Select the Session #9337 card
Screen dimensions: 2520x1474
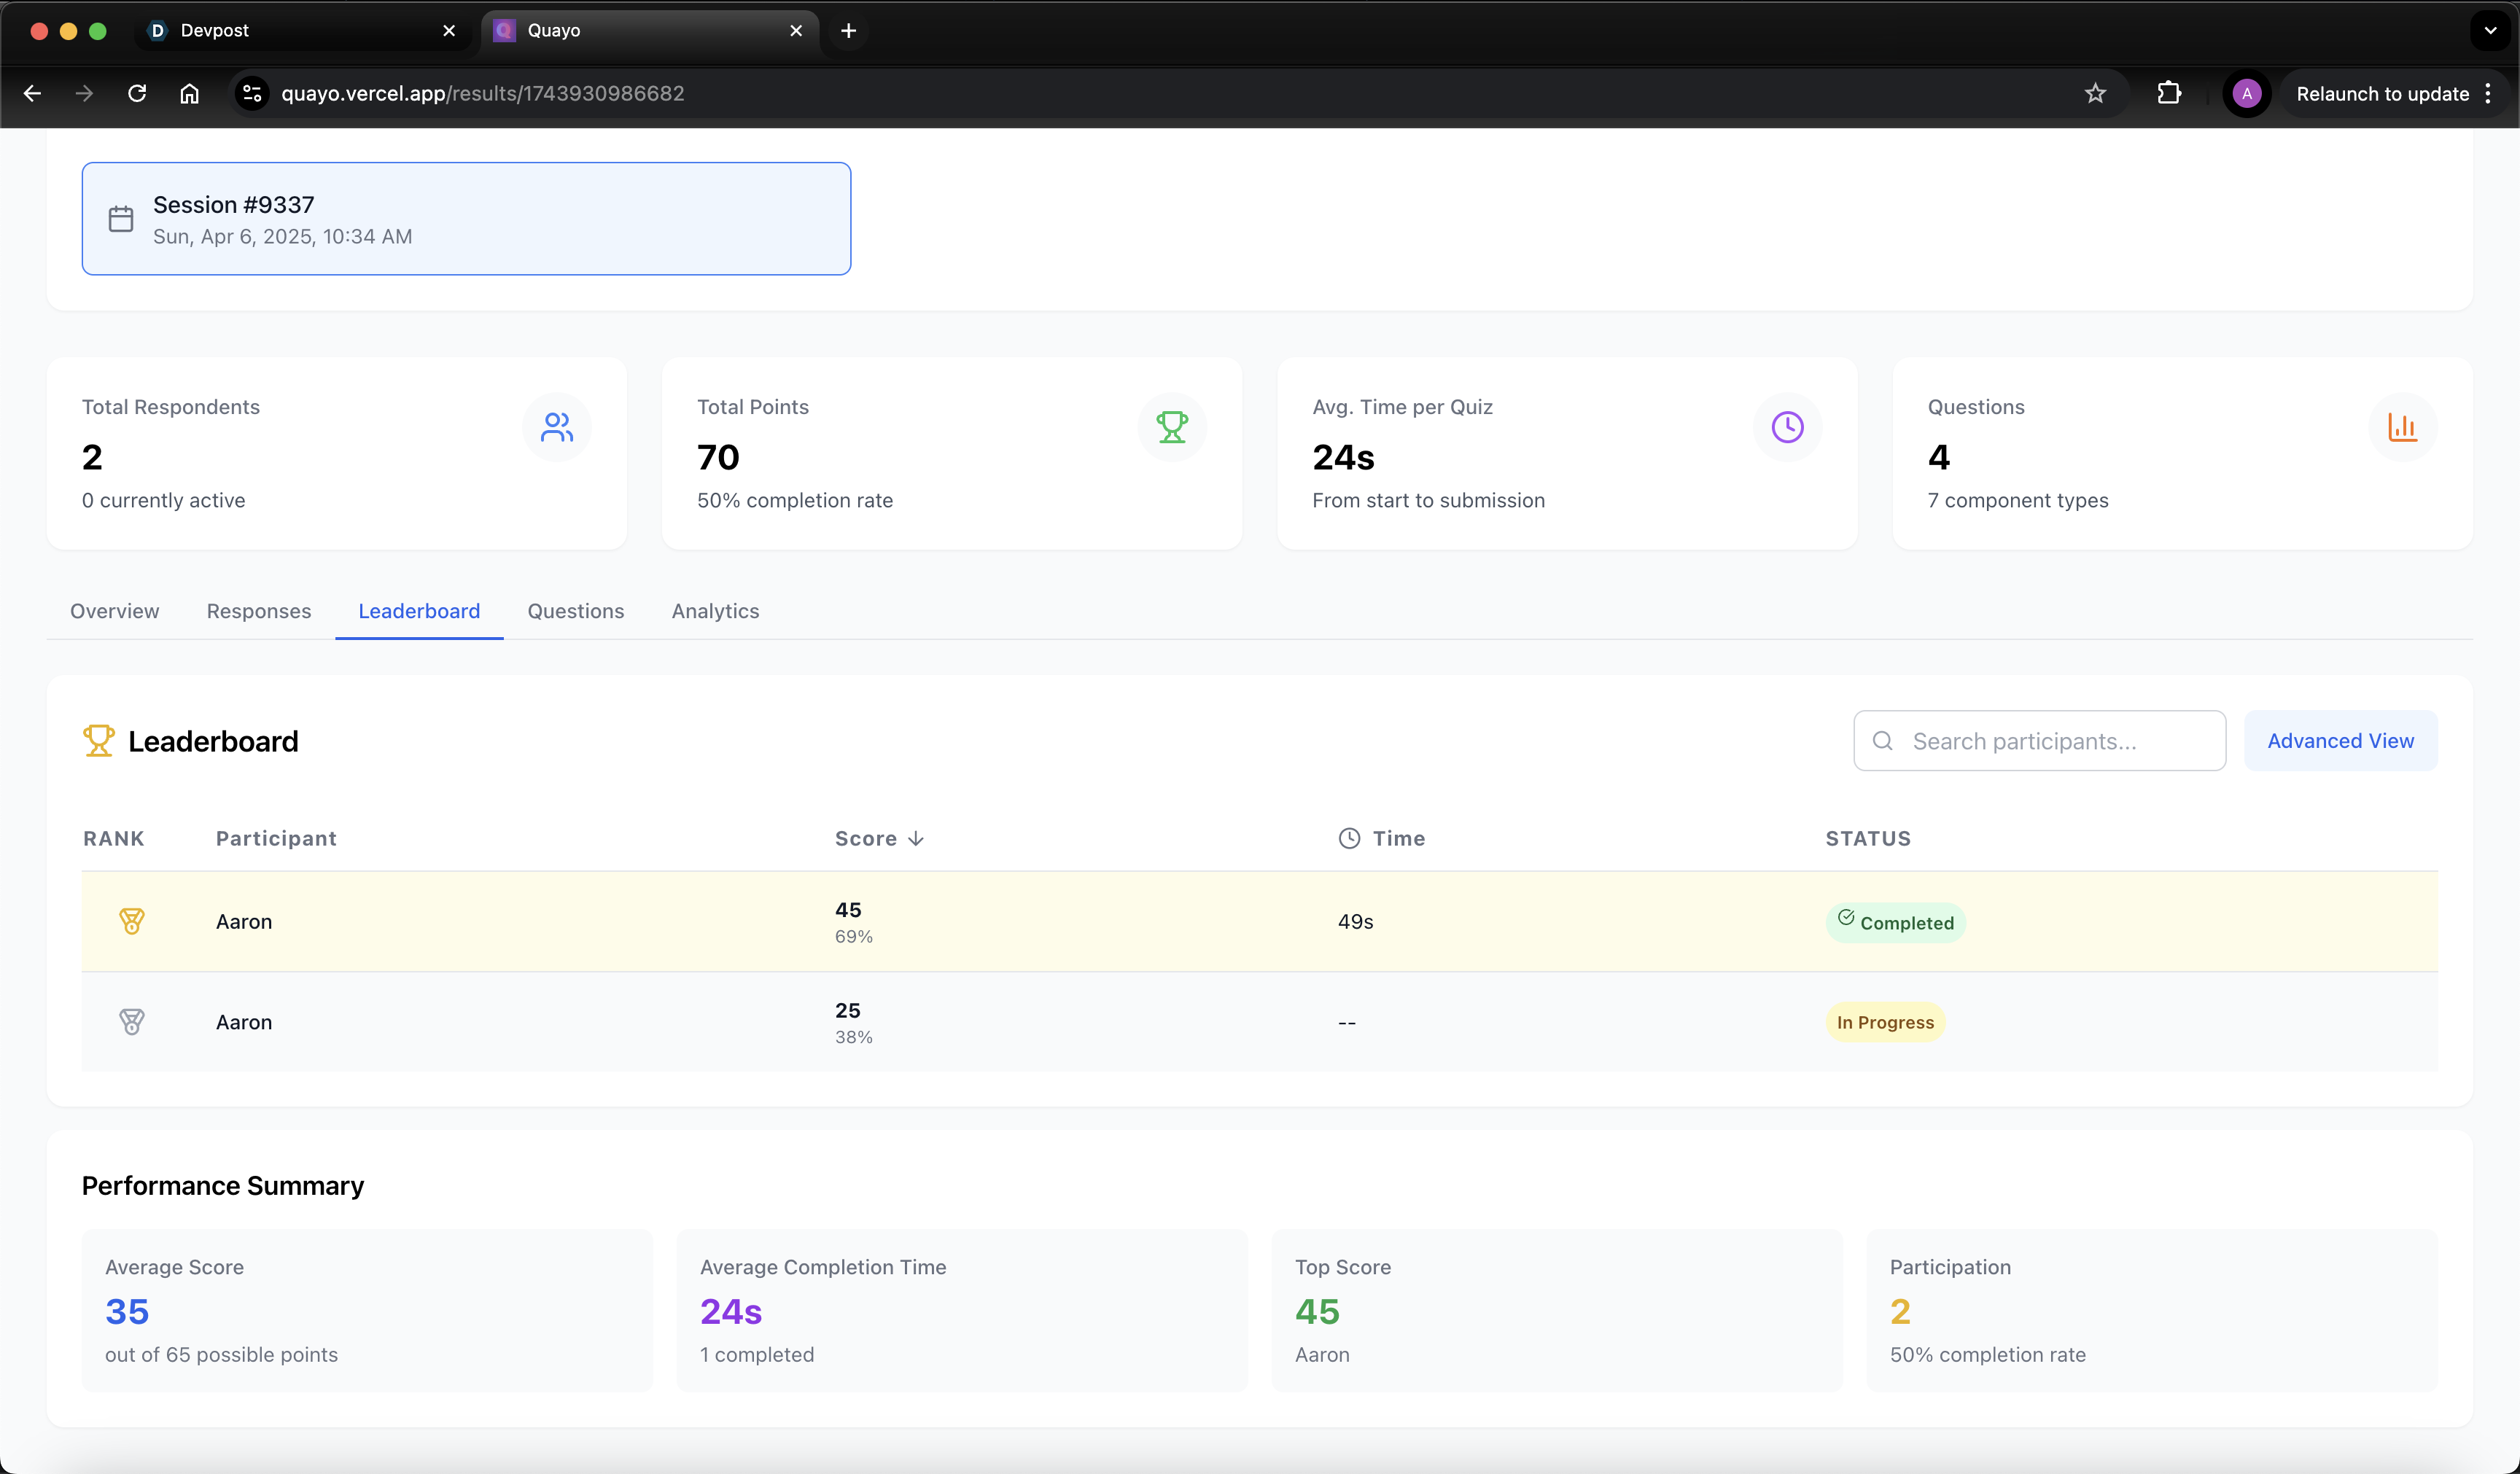tap(466, 219)
